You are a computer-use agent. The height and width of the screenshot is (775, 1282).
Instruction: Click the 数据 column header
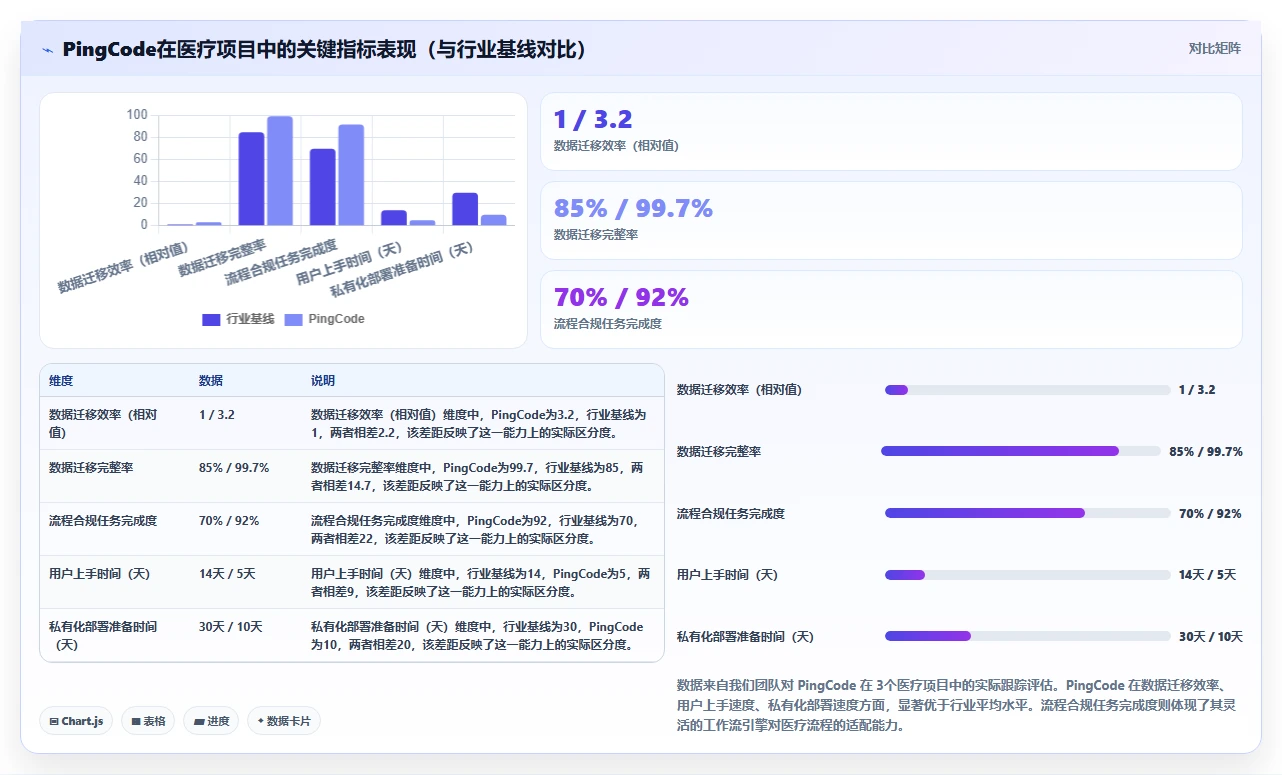(211, 381)
